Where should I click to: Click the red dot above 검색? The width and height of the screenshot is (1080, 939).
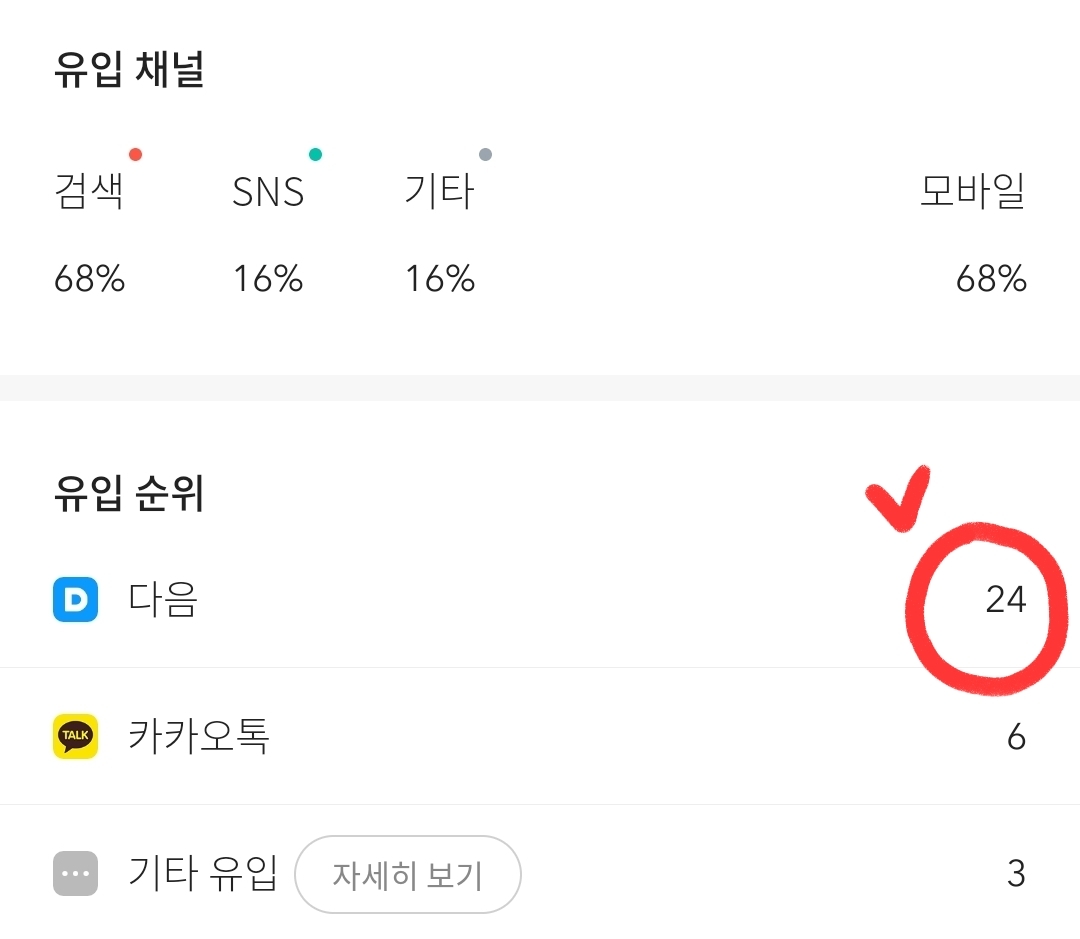pyautogui.click(x=136, y=154)
